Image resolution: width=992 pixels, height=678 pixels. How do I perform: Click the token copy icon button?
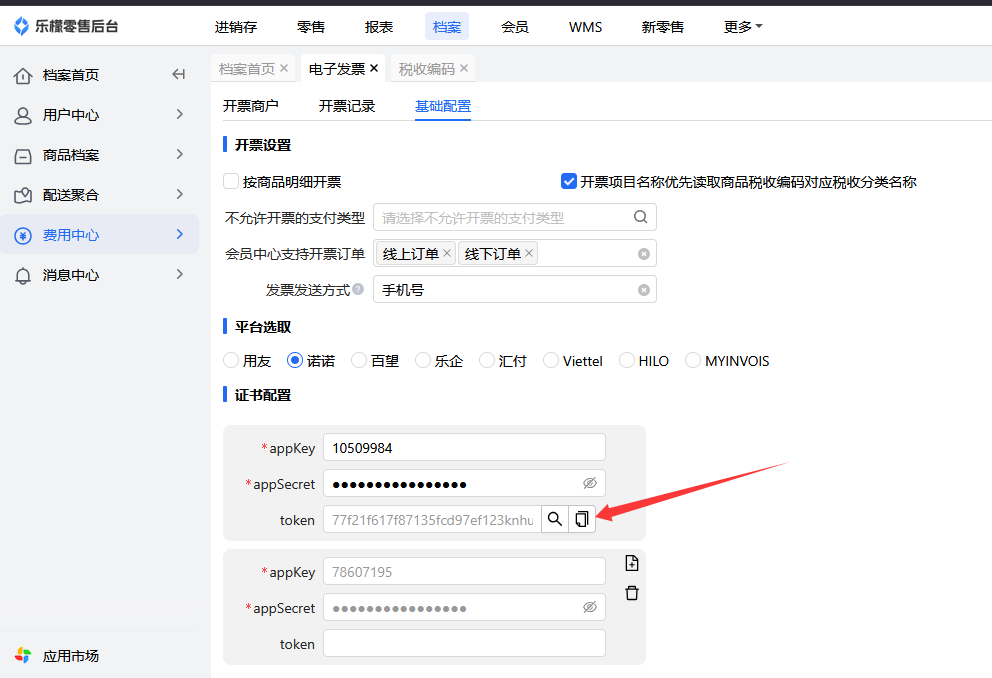(x=582, y=519)
